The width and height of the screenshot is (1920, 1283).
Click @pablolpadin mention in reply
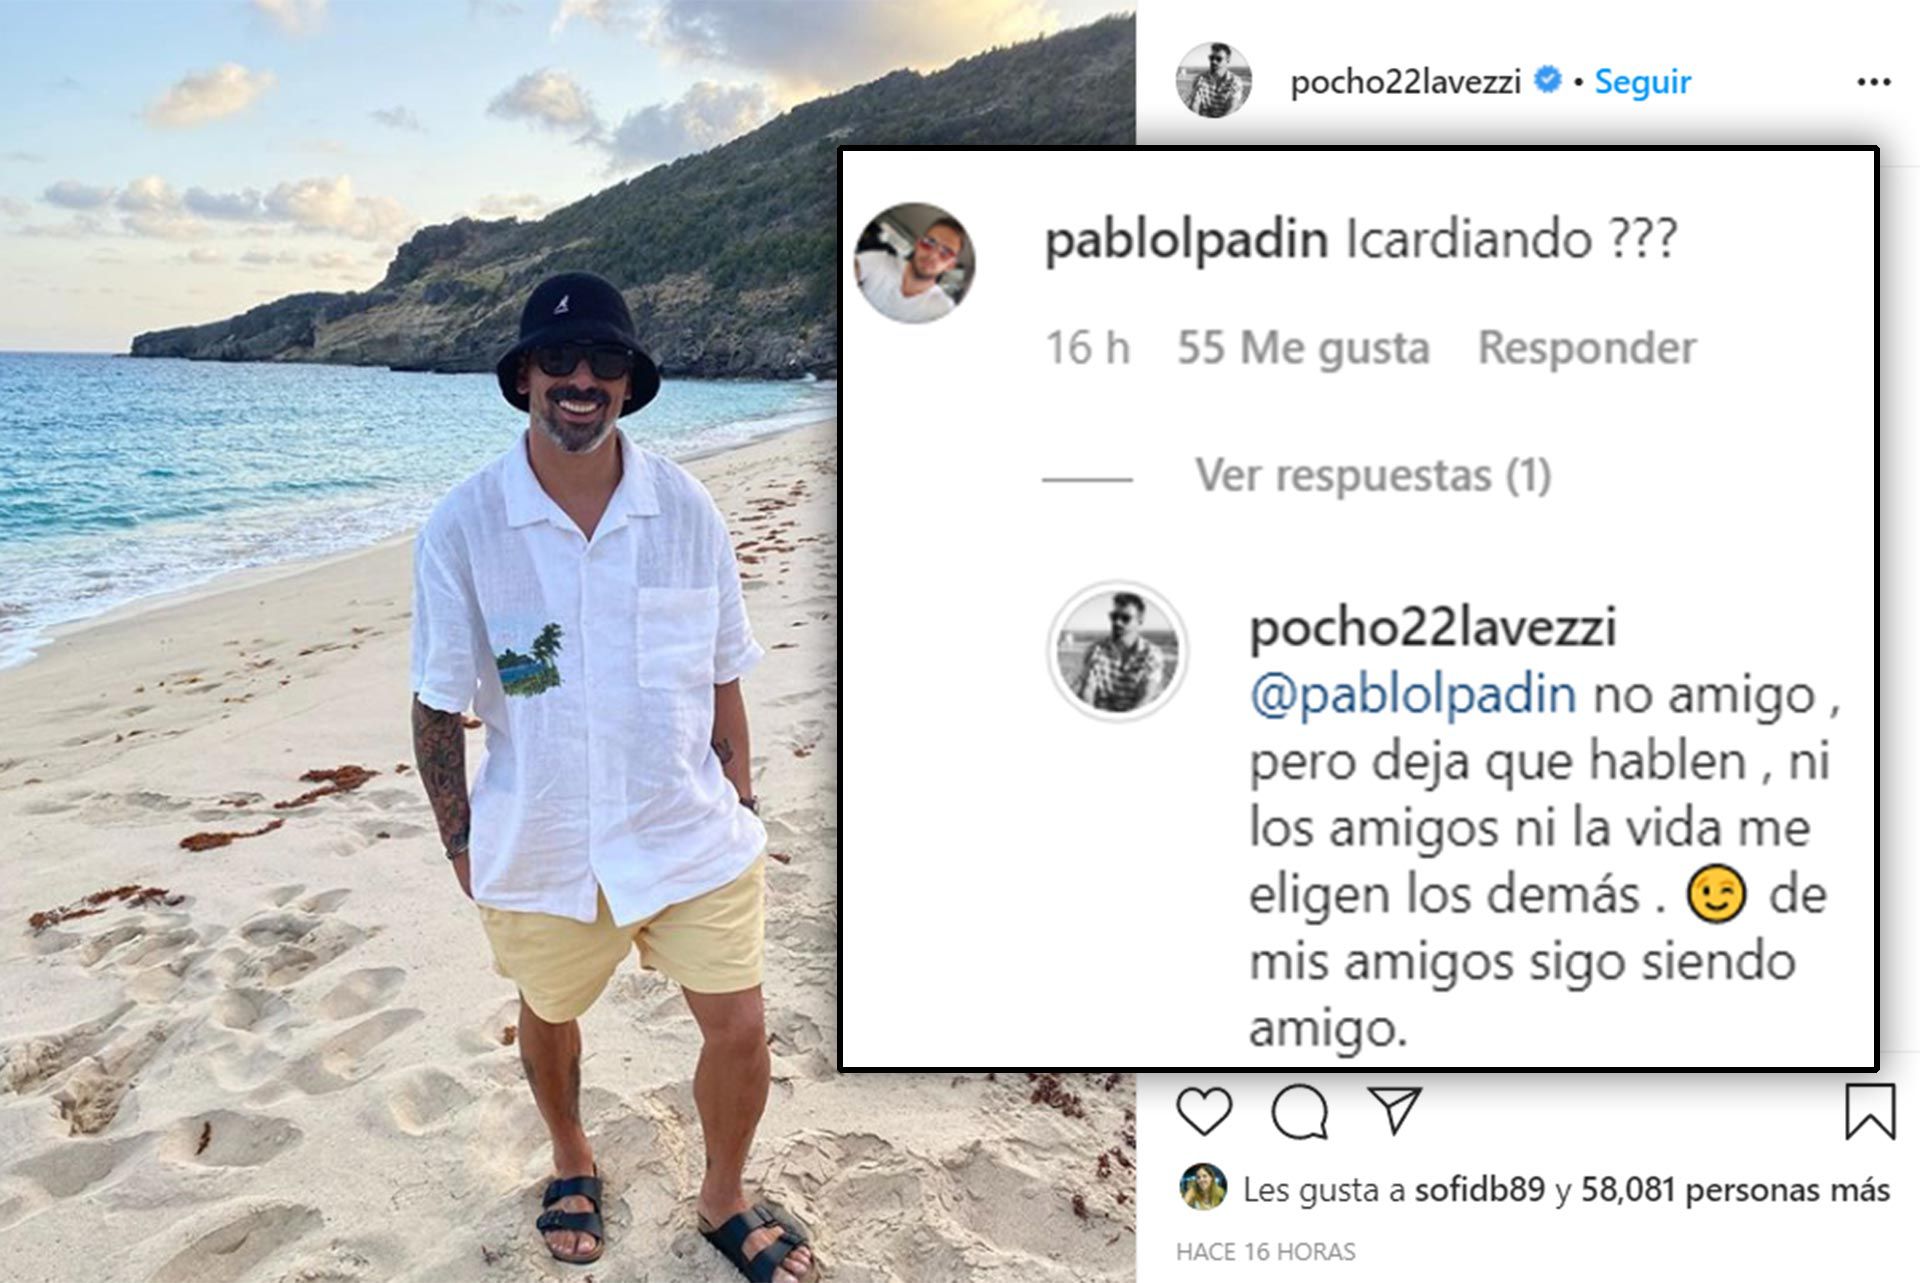pyautogui.click(x=1413, y=695)
